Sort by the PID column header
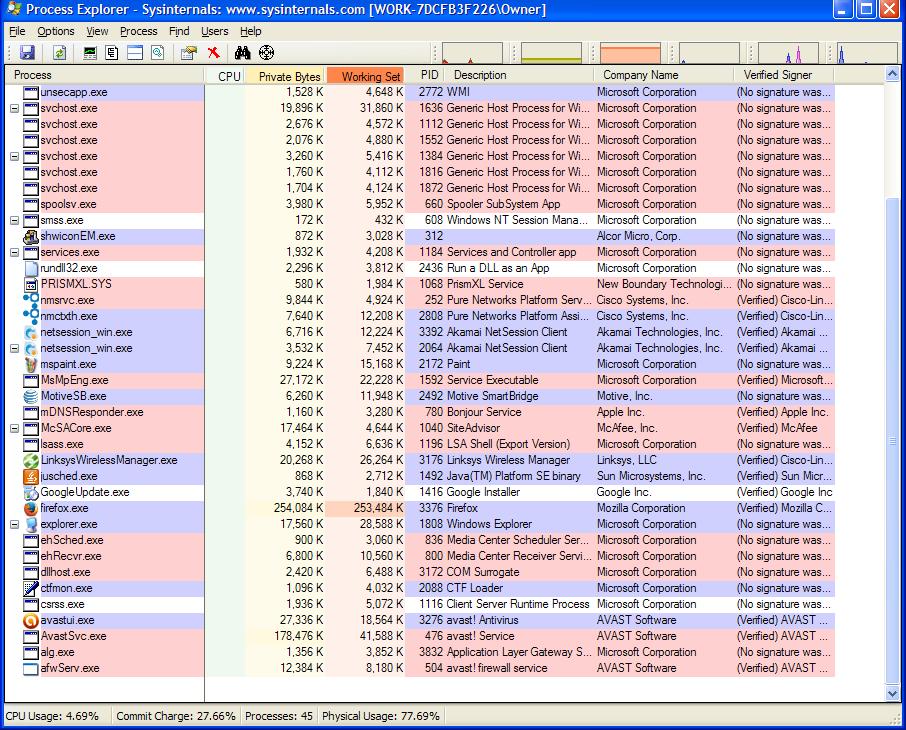Screen dimensions: 906x730 click(425, 75)
